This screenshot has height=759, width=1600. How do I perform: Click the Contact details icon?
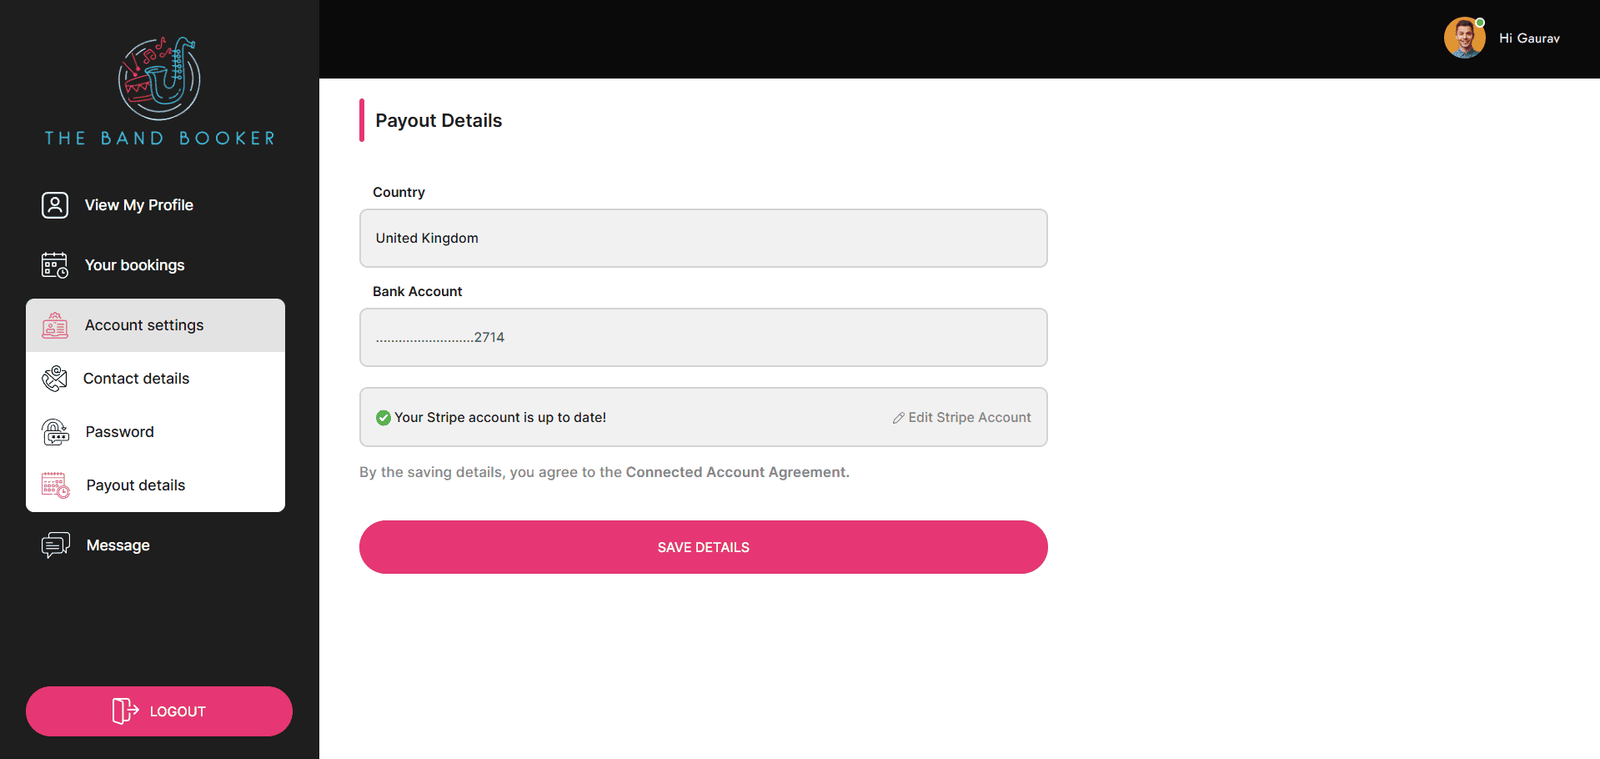(55, 379)
